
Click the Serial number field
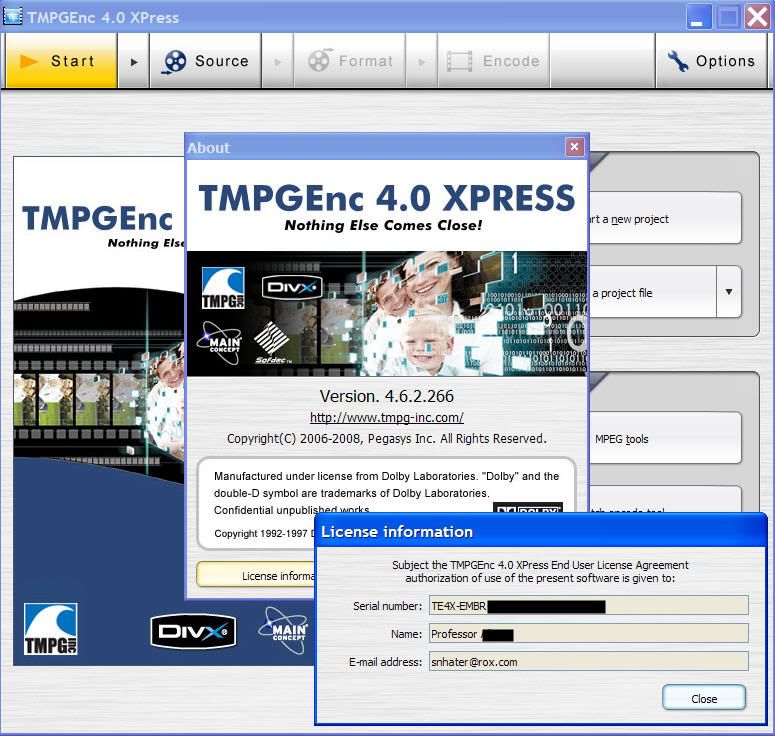[588, 606]
